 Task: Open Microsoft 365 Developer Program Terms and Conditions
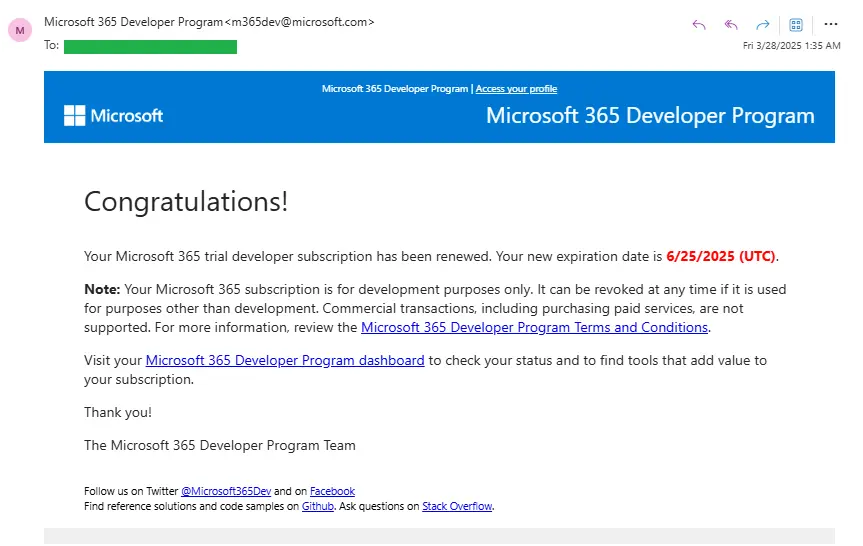(x=534, y=327)
